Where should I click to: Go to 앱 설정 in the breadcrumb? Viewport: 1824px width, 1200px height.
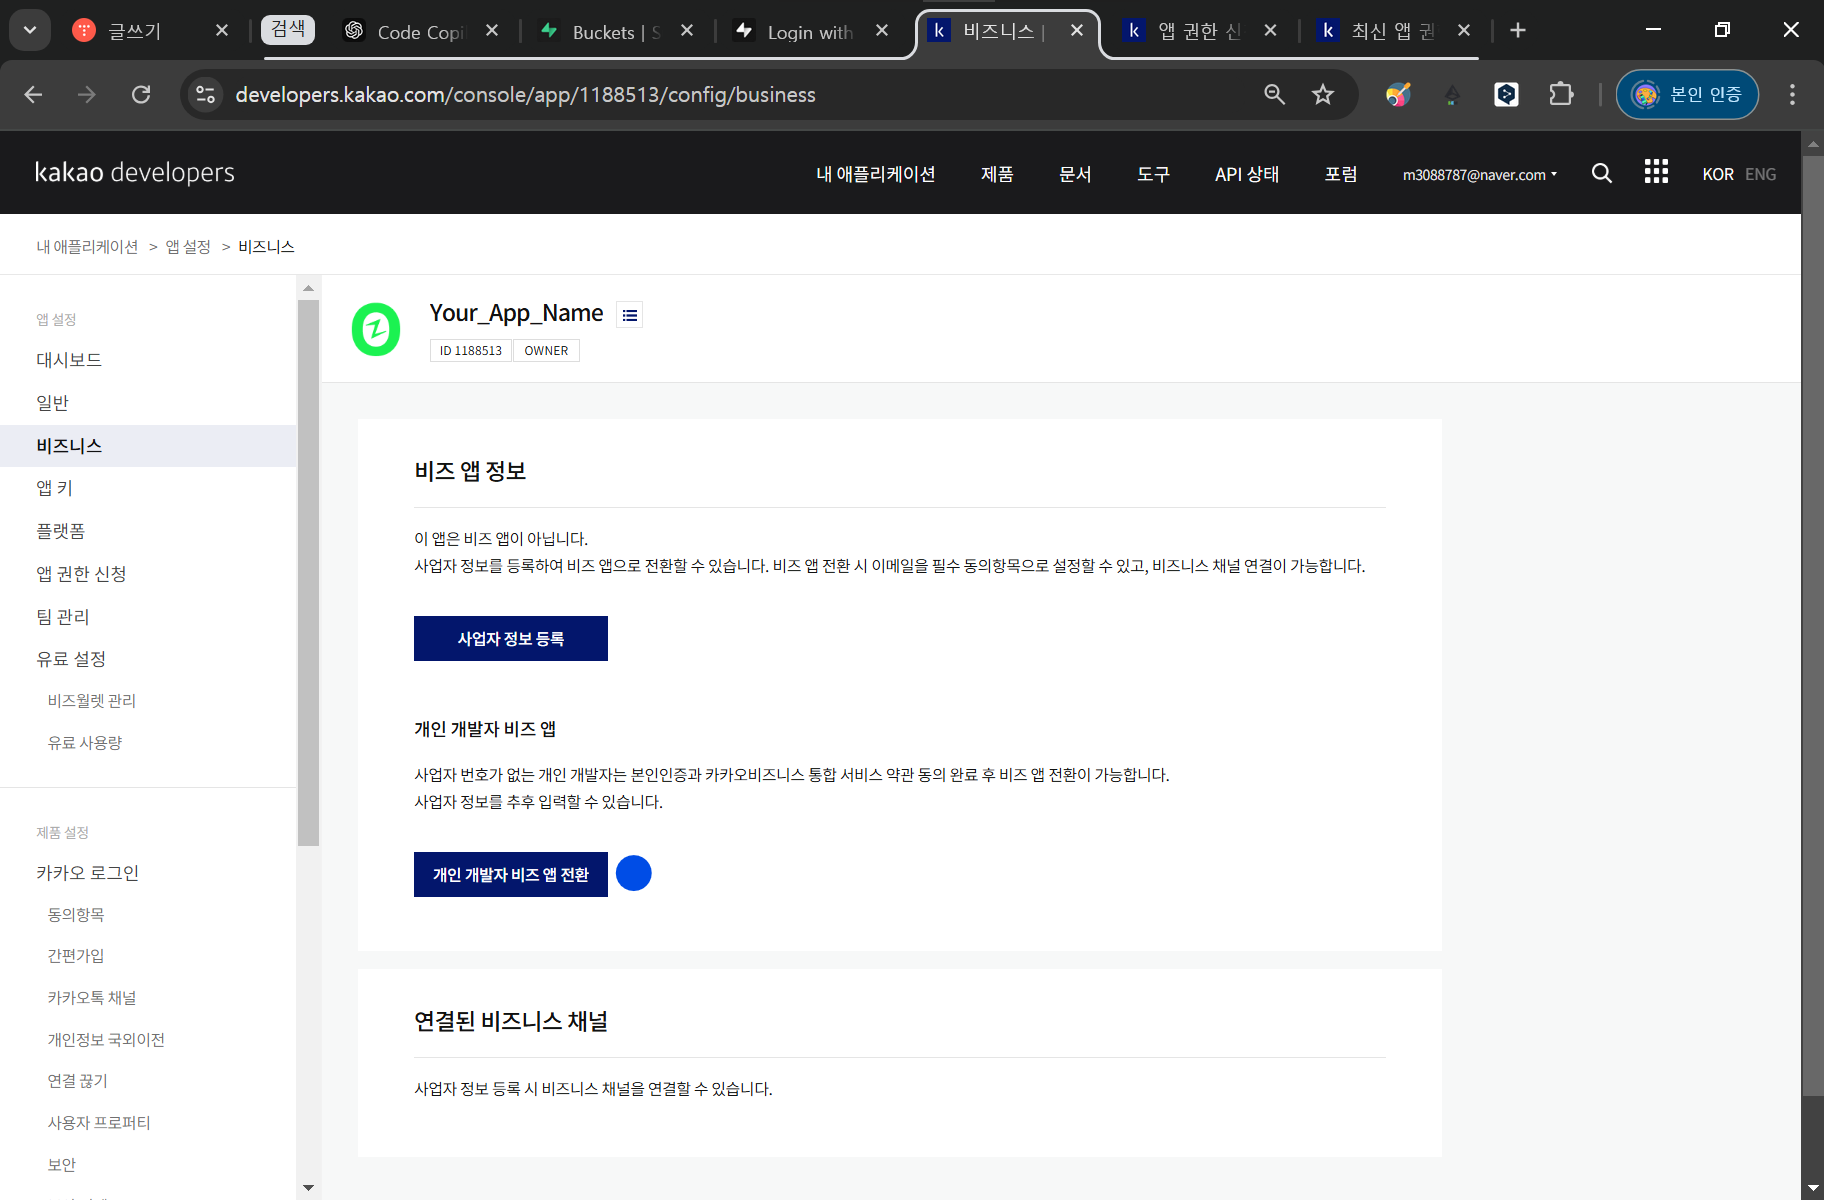click(x=188, y=247)
